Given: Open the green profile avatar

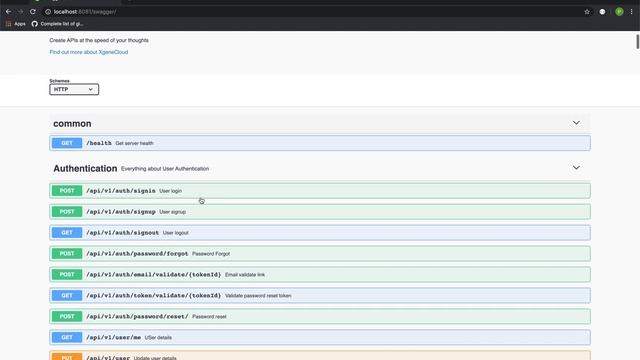Looking at the screenshot, I should [x=619, y=12].
